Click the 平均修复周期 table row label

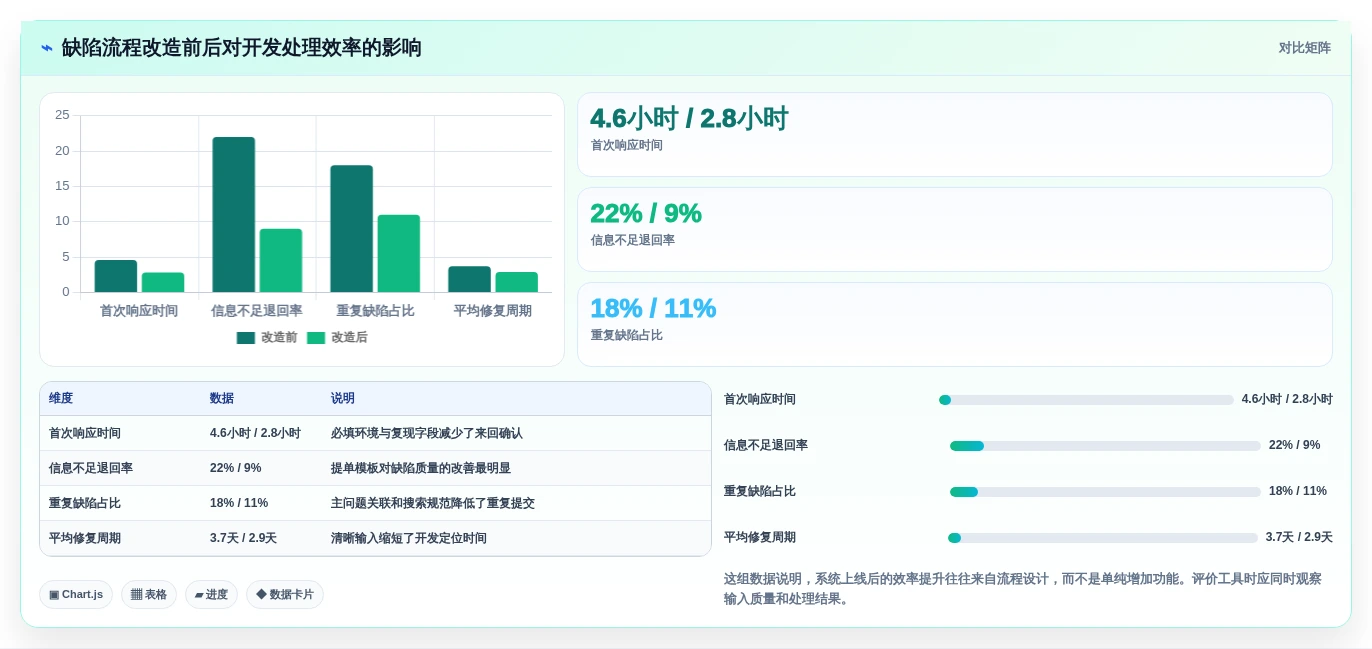tap(85, 538)
